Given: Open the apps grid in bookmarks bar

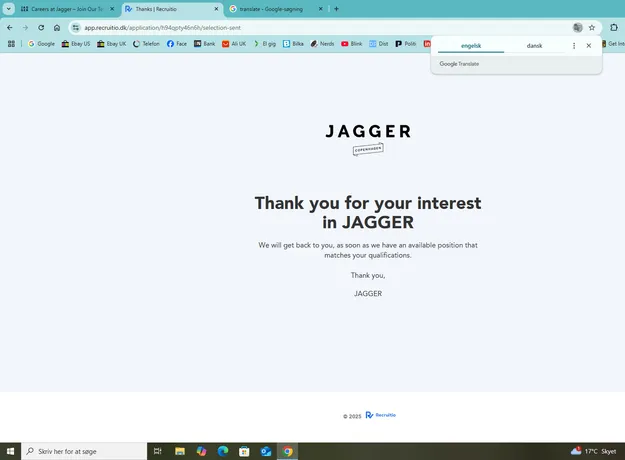Looking at the screenshot, I should pos(11,44).
